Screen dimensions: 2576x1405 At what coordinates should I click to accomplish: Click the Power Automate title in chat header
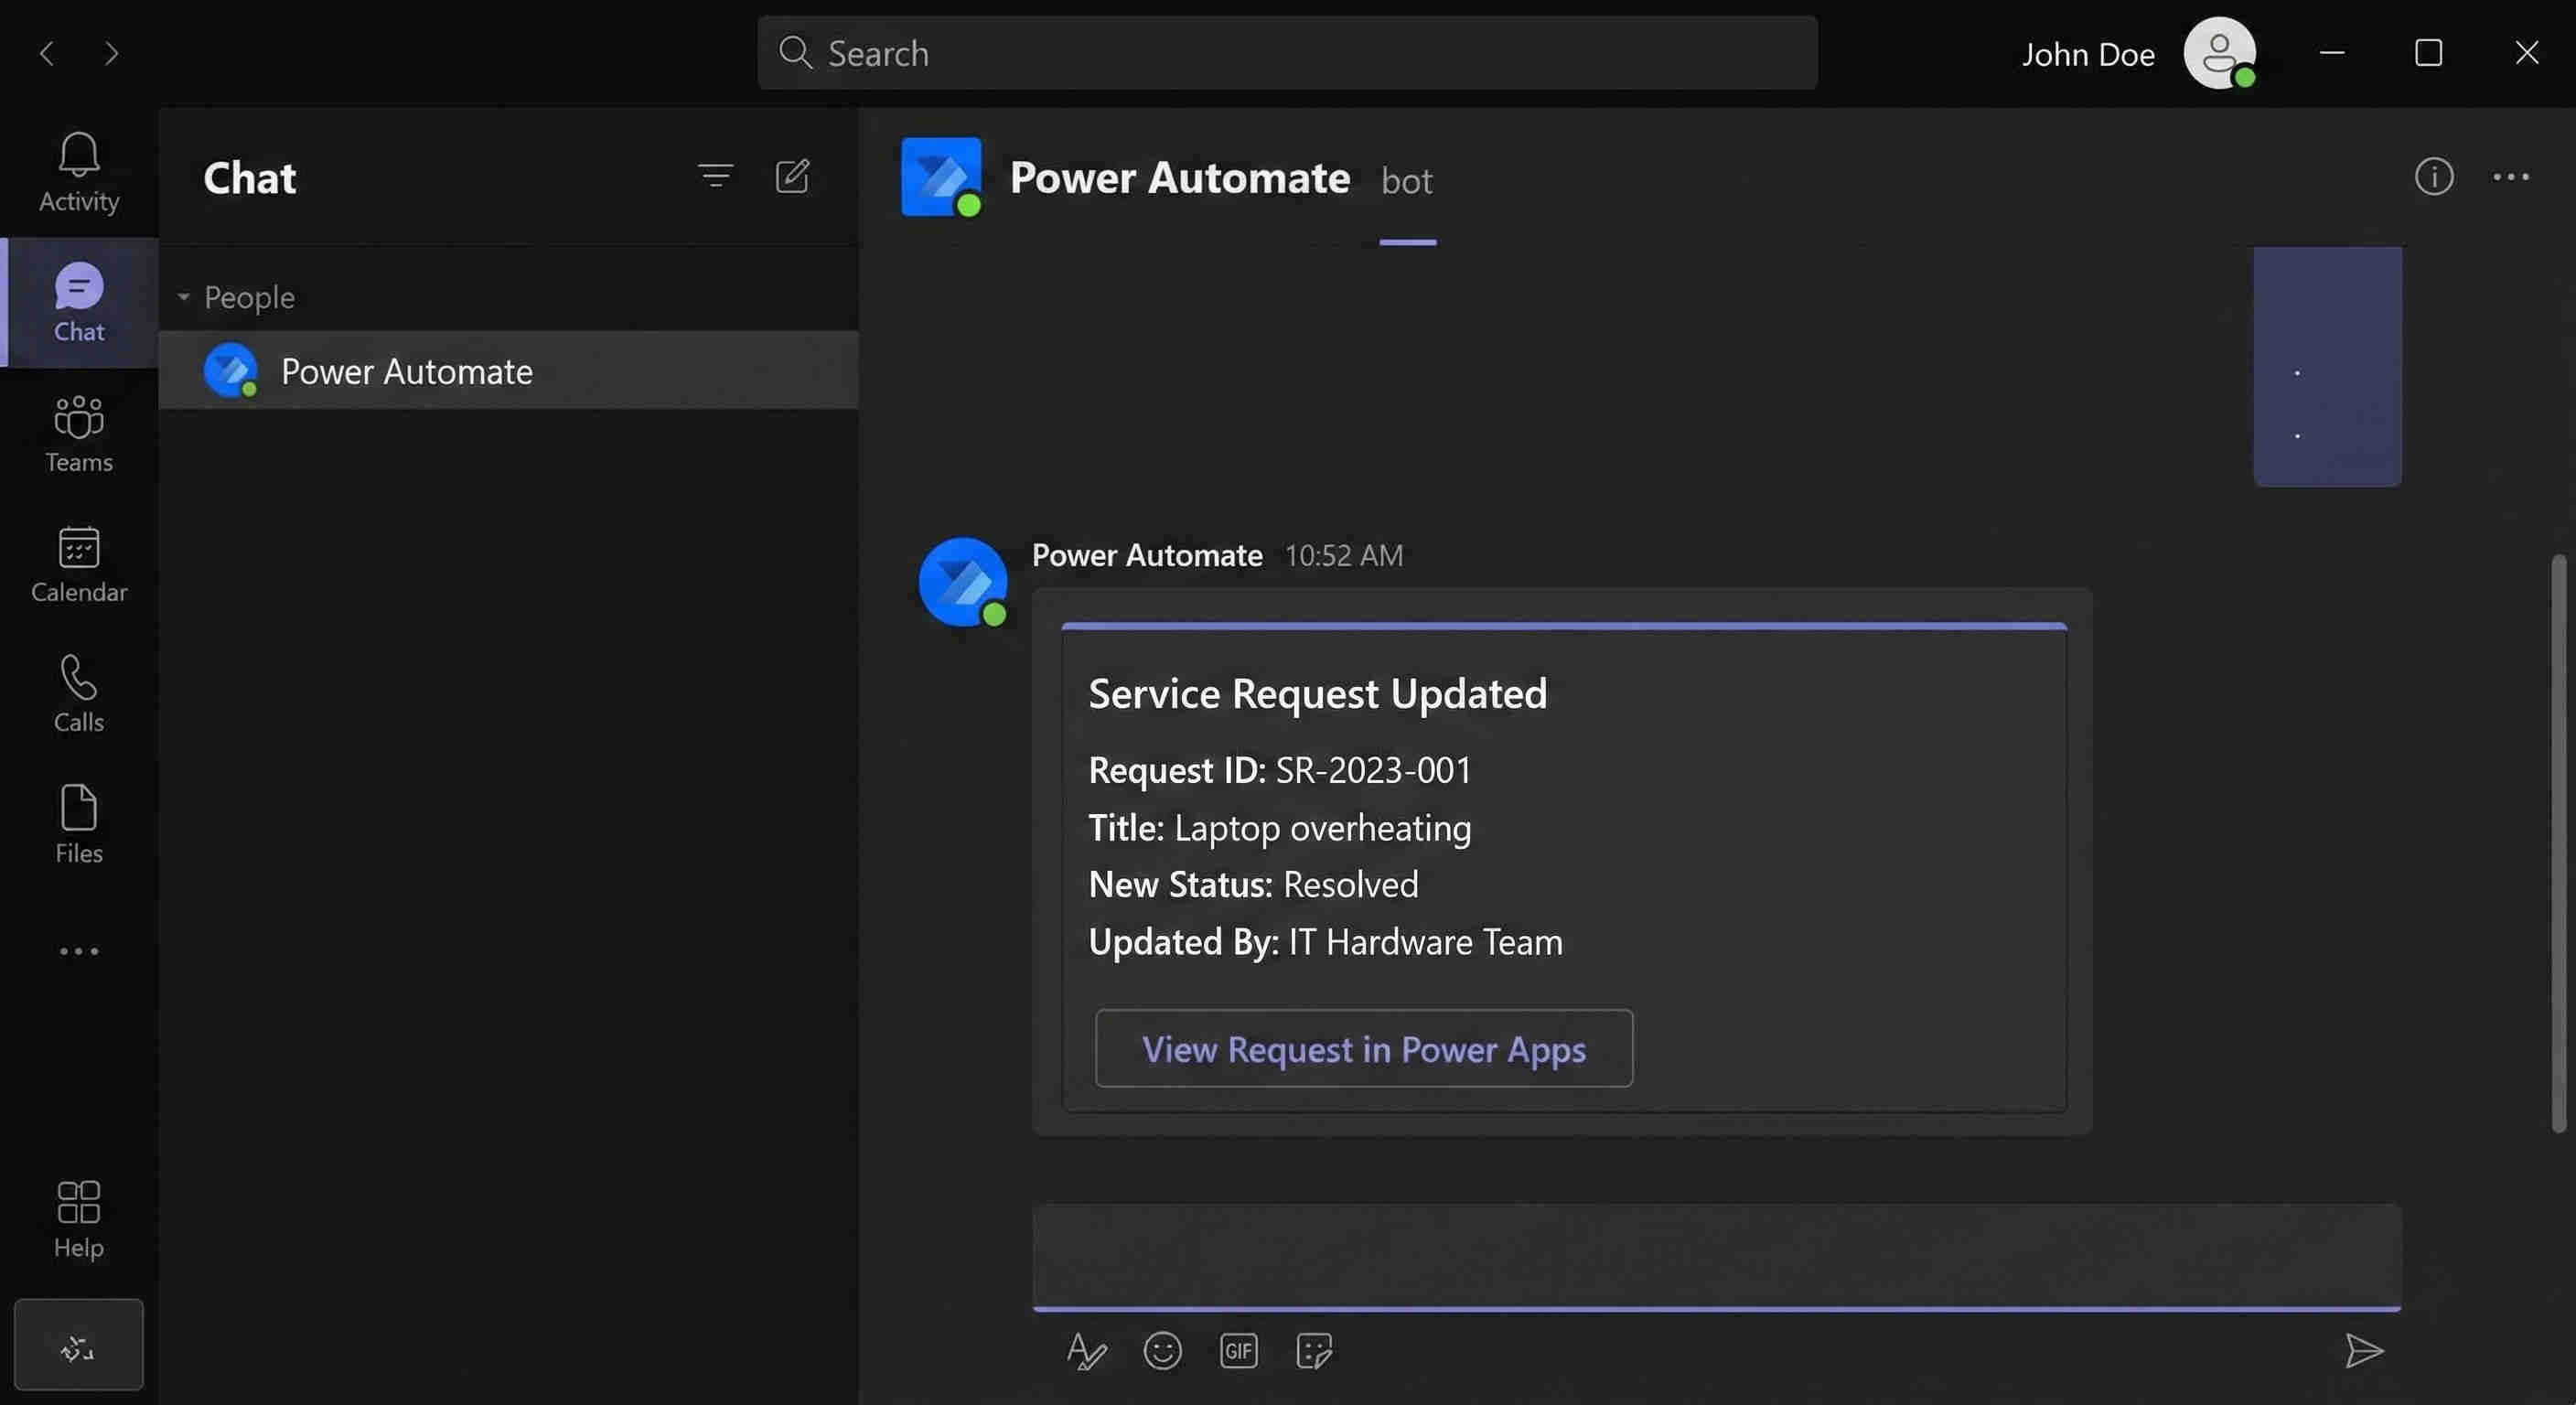click(1180, 178)
